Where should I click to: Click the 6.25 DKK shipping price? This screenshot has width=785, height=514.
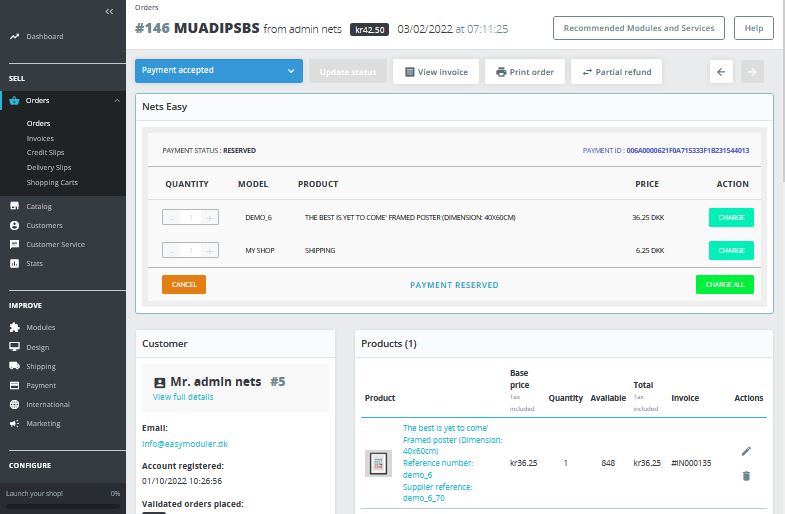click(650, 250)
